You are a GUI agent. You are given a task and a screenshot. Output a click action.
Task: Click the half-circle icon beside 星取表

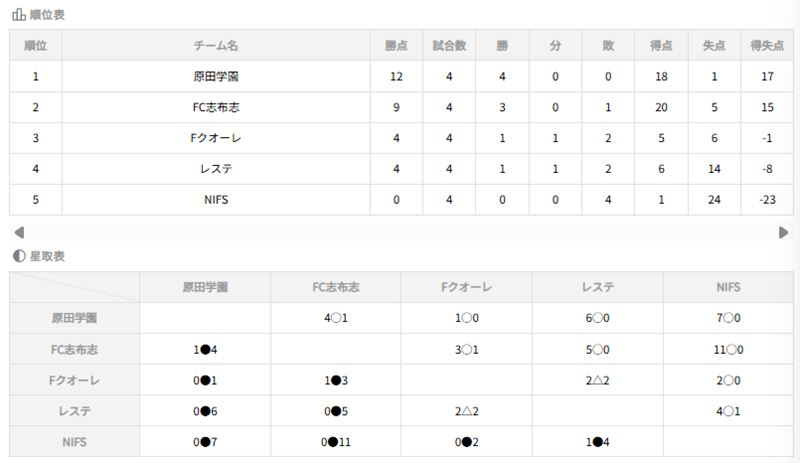click(x=18, y=256)
